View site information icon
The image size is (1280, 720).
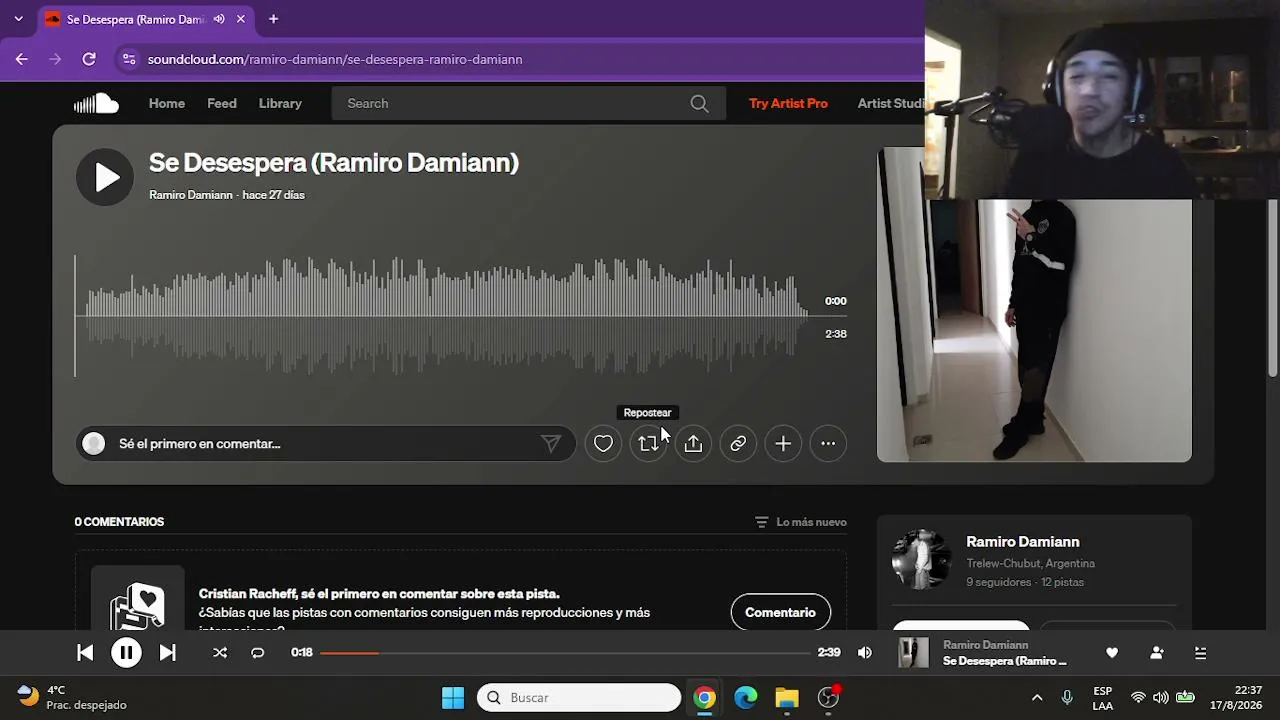tap(128, 59)
